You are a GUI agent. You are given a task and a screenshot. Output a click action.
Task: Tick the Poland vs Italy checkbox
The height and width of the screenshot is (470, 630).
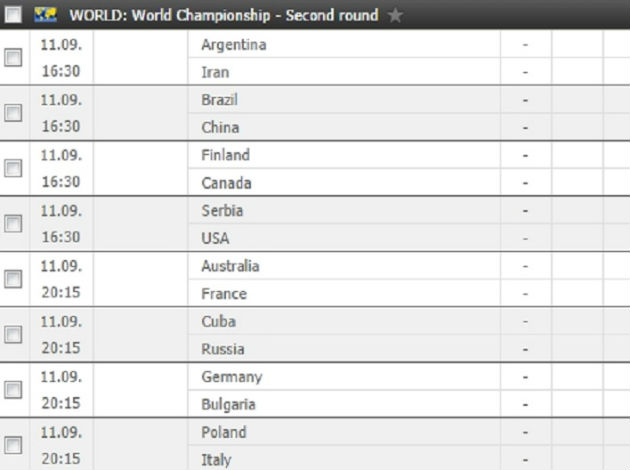[13, 446]
